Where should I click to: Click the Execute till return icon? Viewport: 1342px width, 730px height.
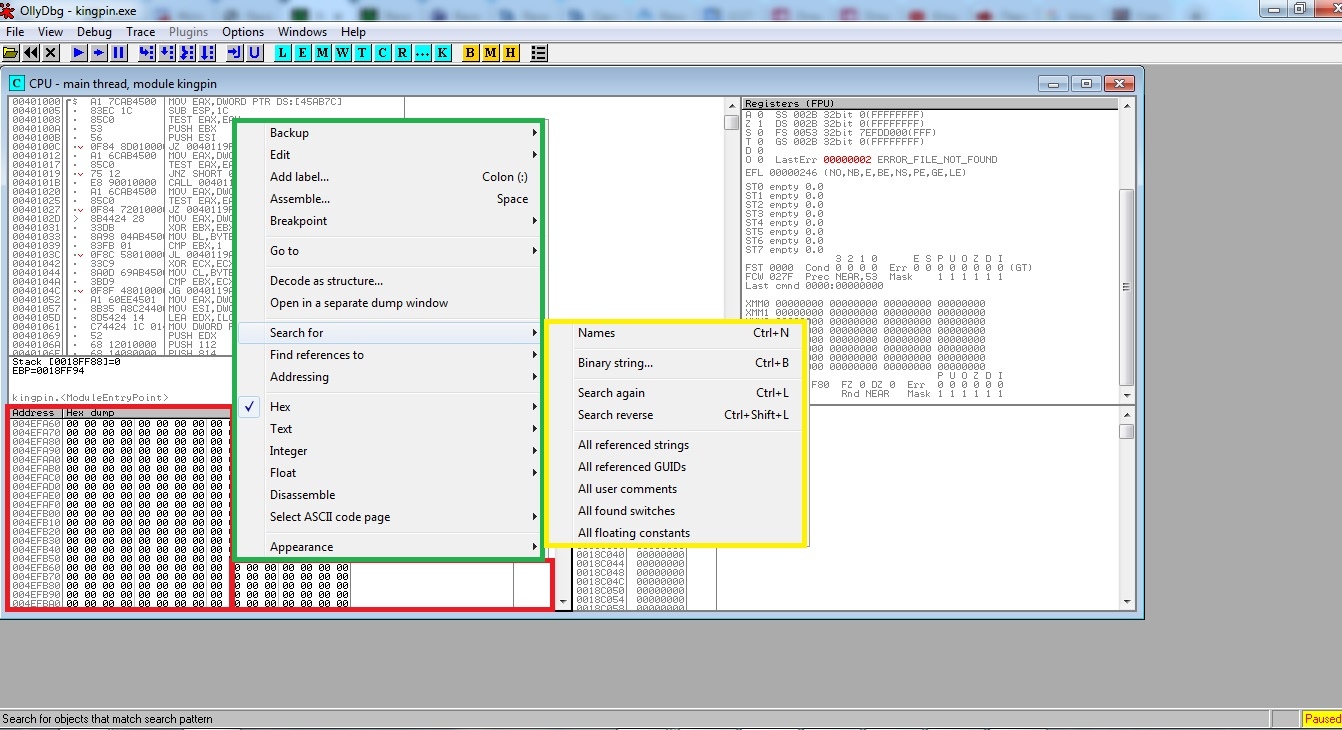coord(234,52)
